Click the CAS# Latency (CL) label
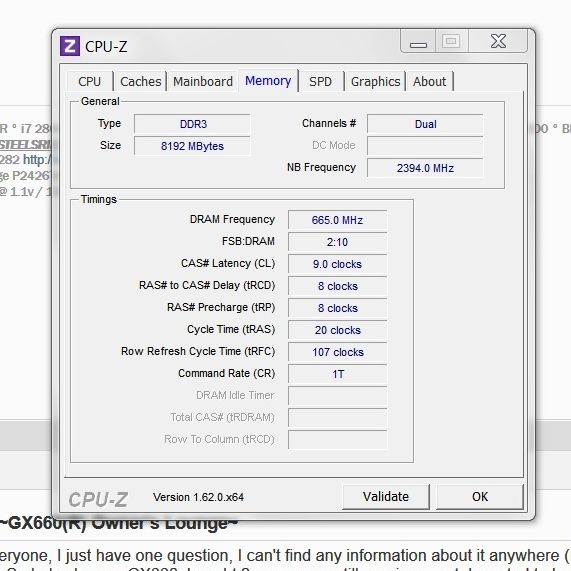This screenshot has height=571, width=571. pyautogui.click(x=228, y=263)
